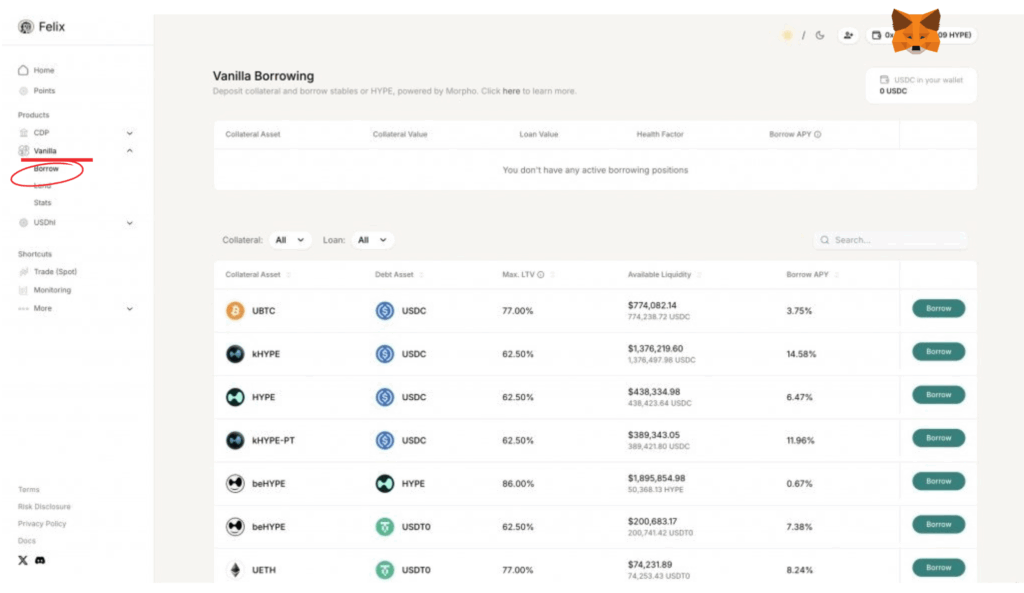The width and height of the screenshot is (1024, 593).
Task: Click the UETH ethereum icon
Action: pyautogui.click(x=235, y=570)
